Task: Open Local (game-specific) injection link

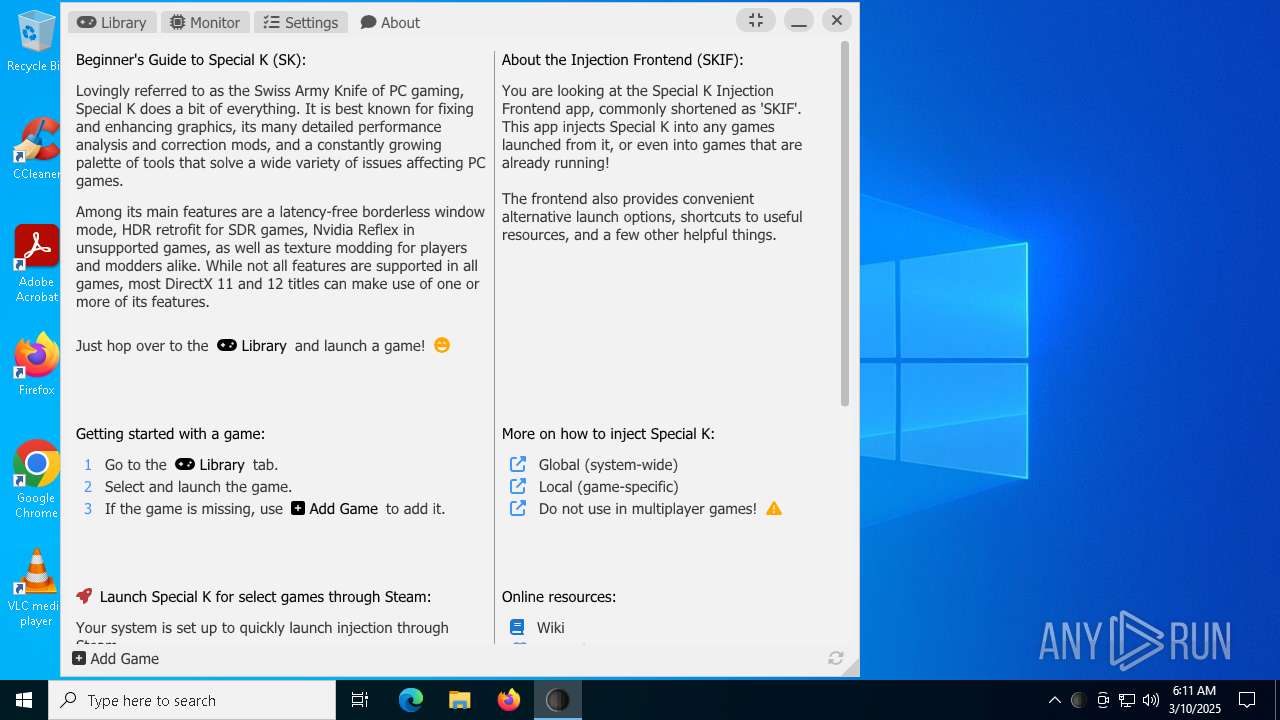Action: 608,487
